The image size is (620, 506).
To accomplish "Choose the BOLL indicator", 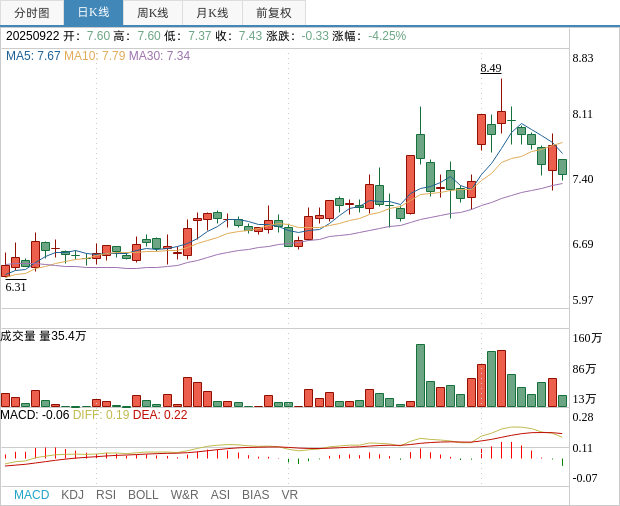I will [143, 495].
